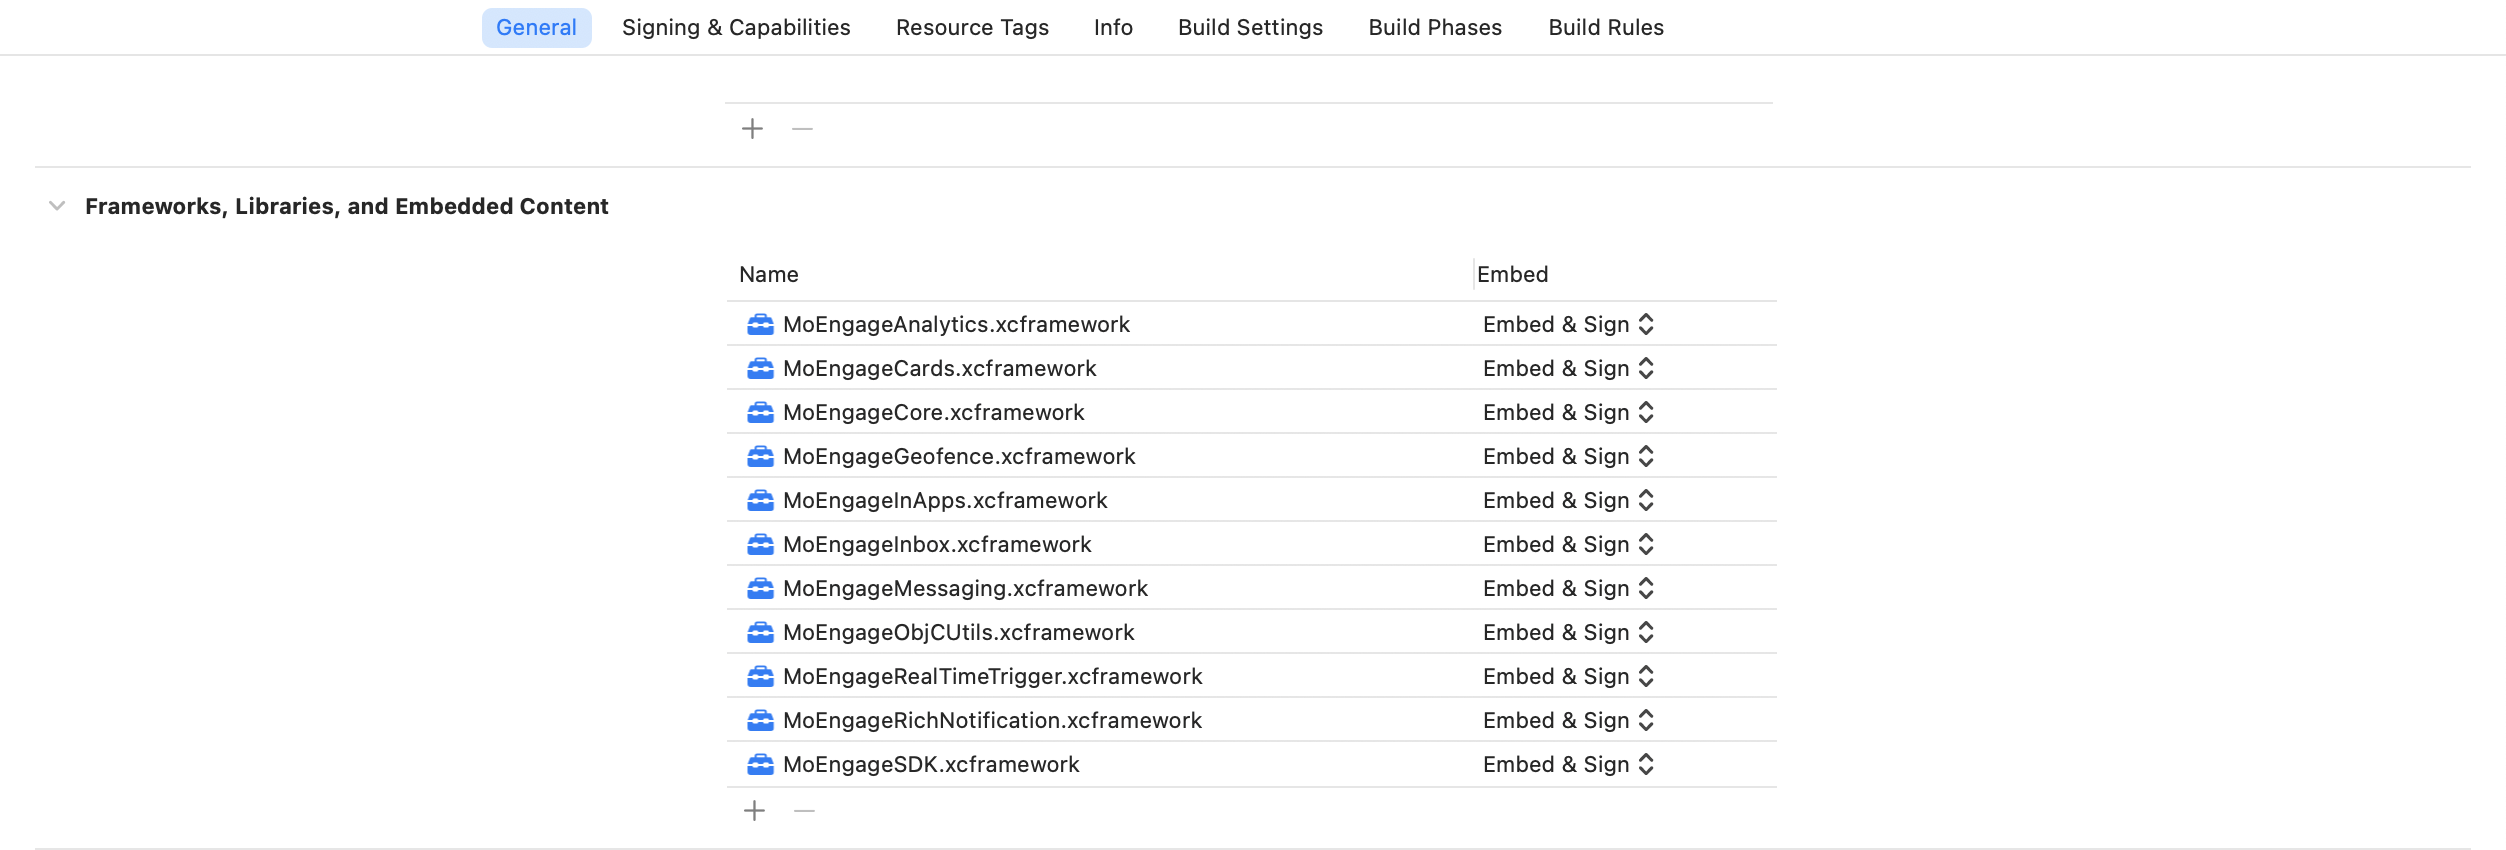Click the plus button above the Frameworks section
This screenshot has width=2506, height=850.
(752, 128)
